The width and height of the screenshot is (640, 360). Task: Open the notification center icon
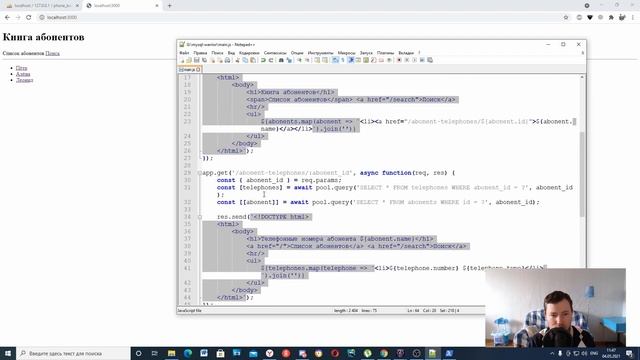tap(629, 353)
